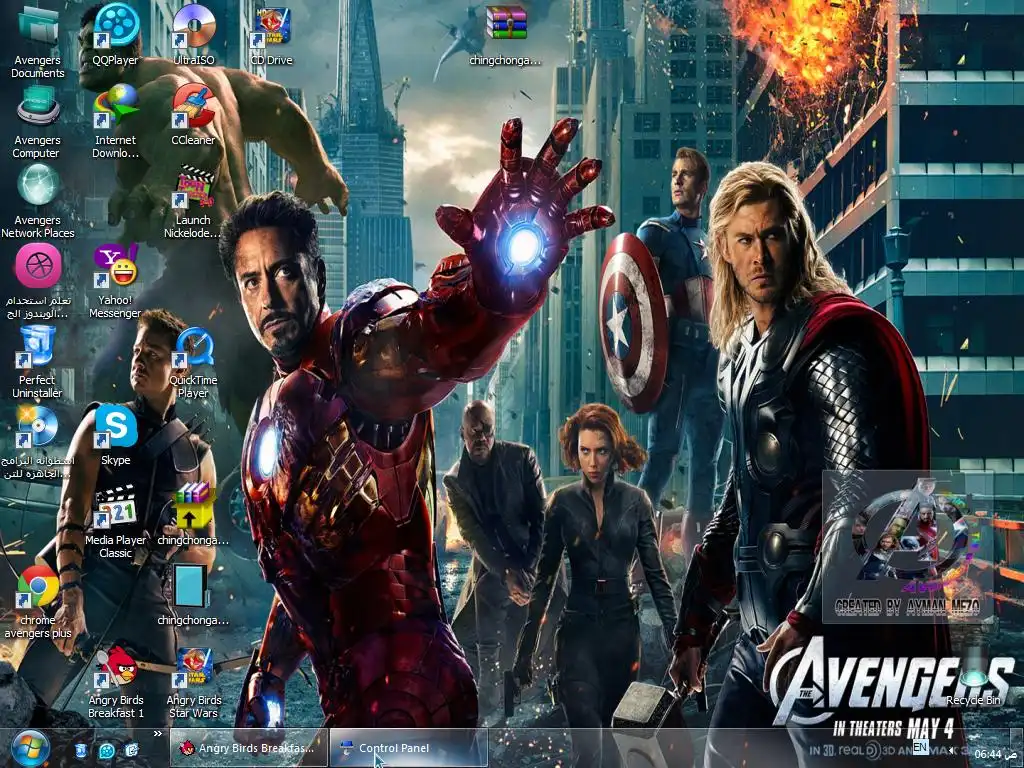
Task: Open the Windows Start menu orb
Action: click(30, 750)
